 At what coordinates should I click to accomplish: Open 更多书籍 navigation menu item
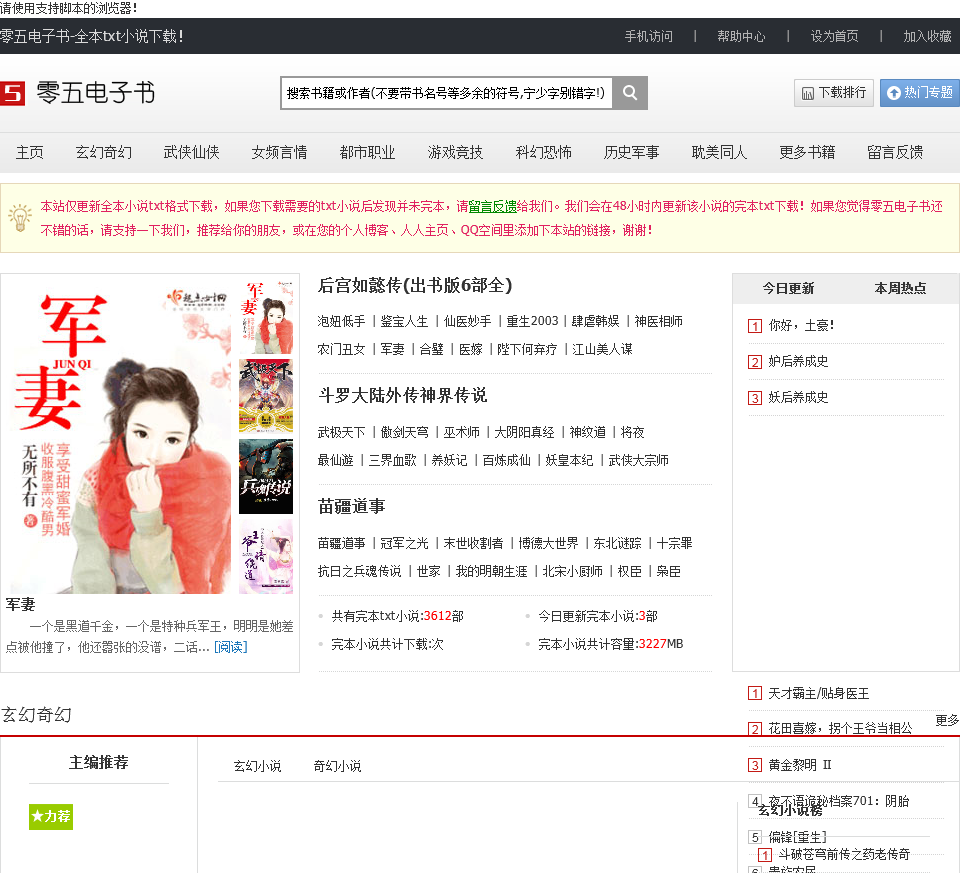[807, 152]
